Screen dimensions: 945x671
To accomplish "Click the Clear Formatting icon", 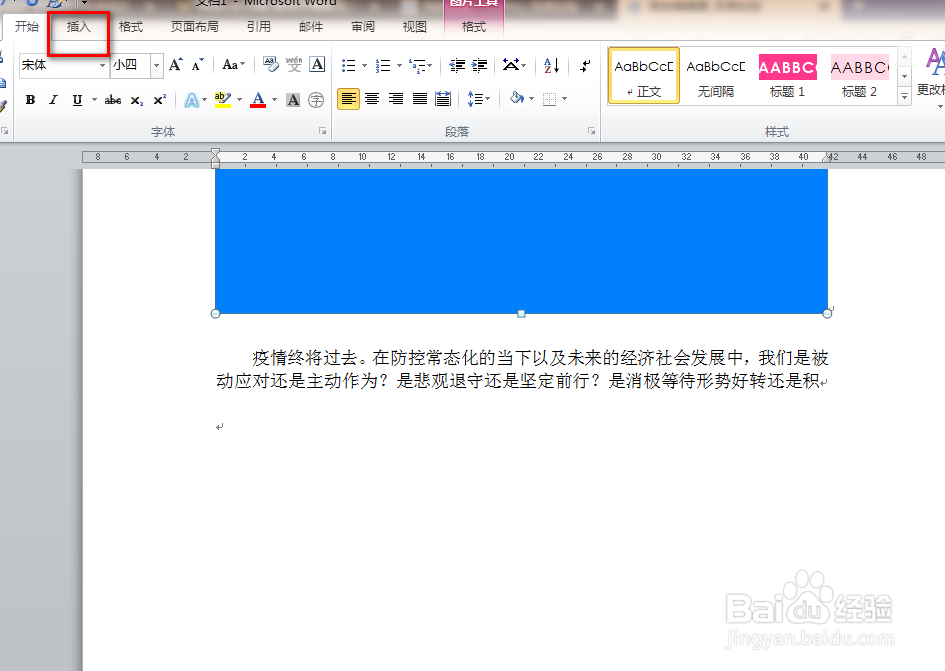I will 271,65.
